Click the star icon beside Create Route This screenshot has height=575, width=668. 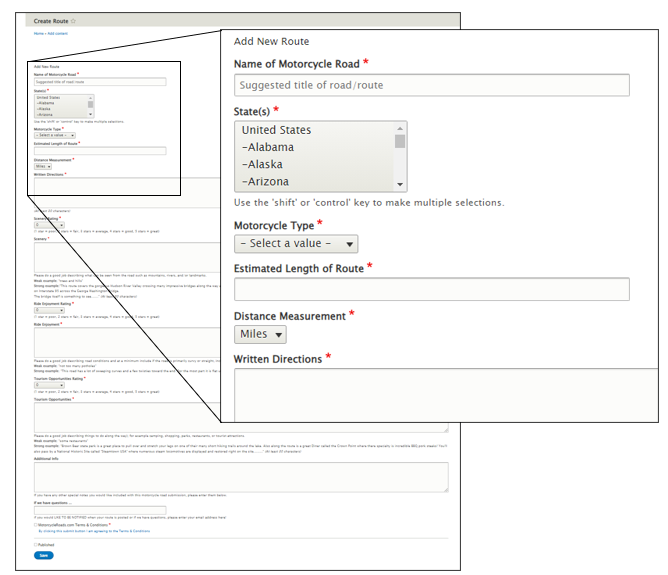(73, 20)
